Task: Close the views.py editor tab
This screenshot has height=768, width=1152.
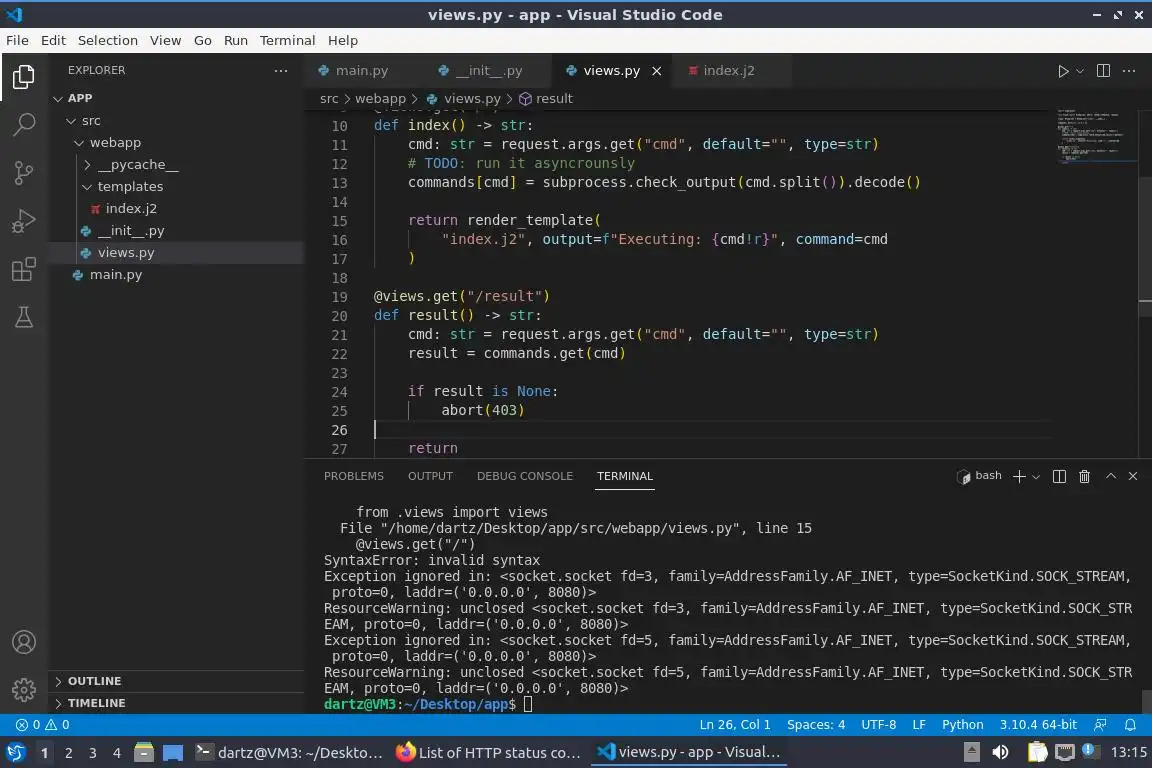Action: coord(656,71)
